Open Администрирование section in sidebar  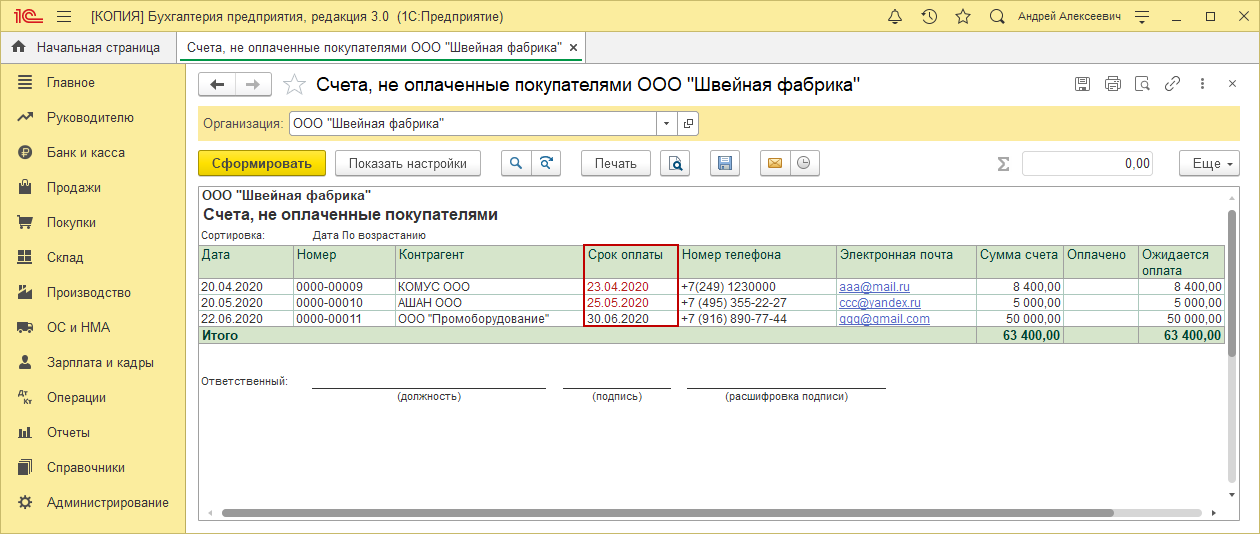[107, 502]
